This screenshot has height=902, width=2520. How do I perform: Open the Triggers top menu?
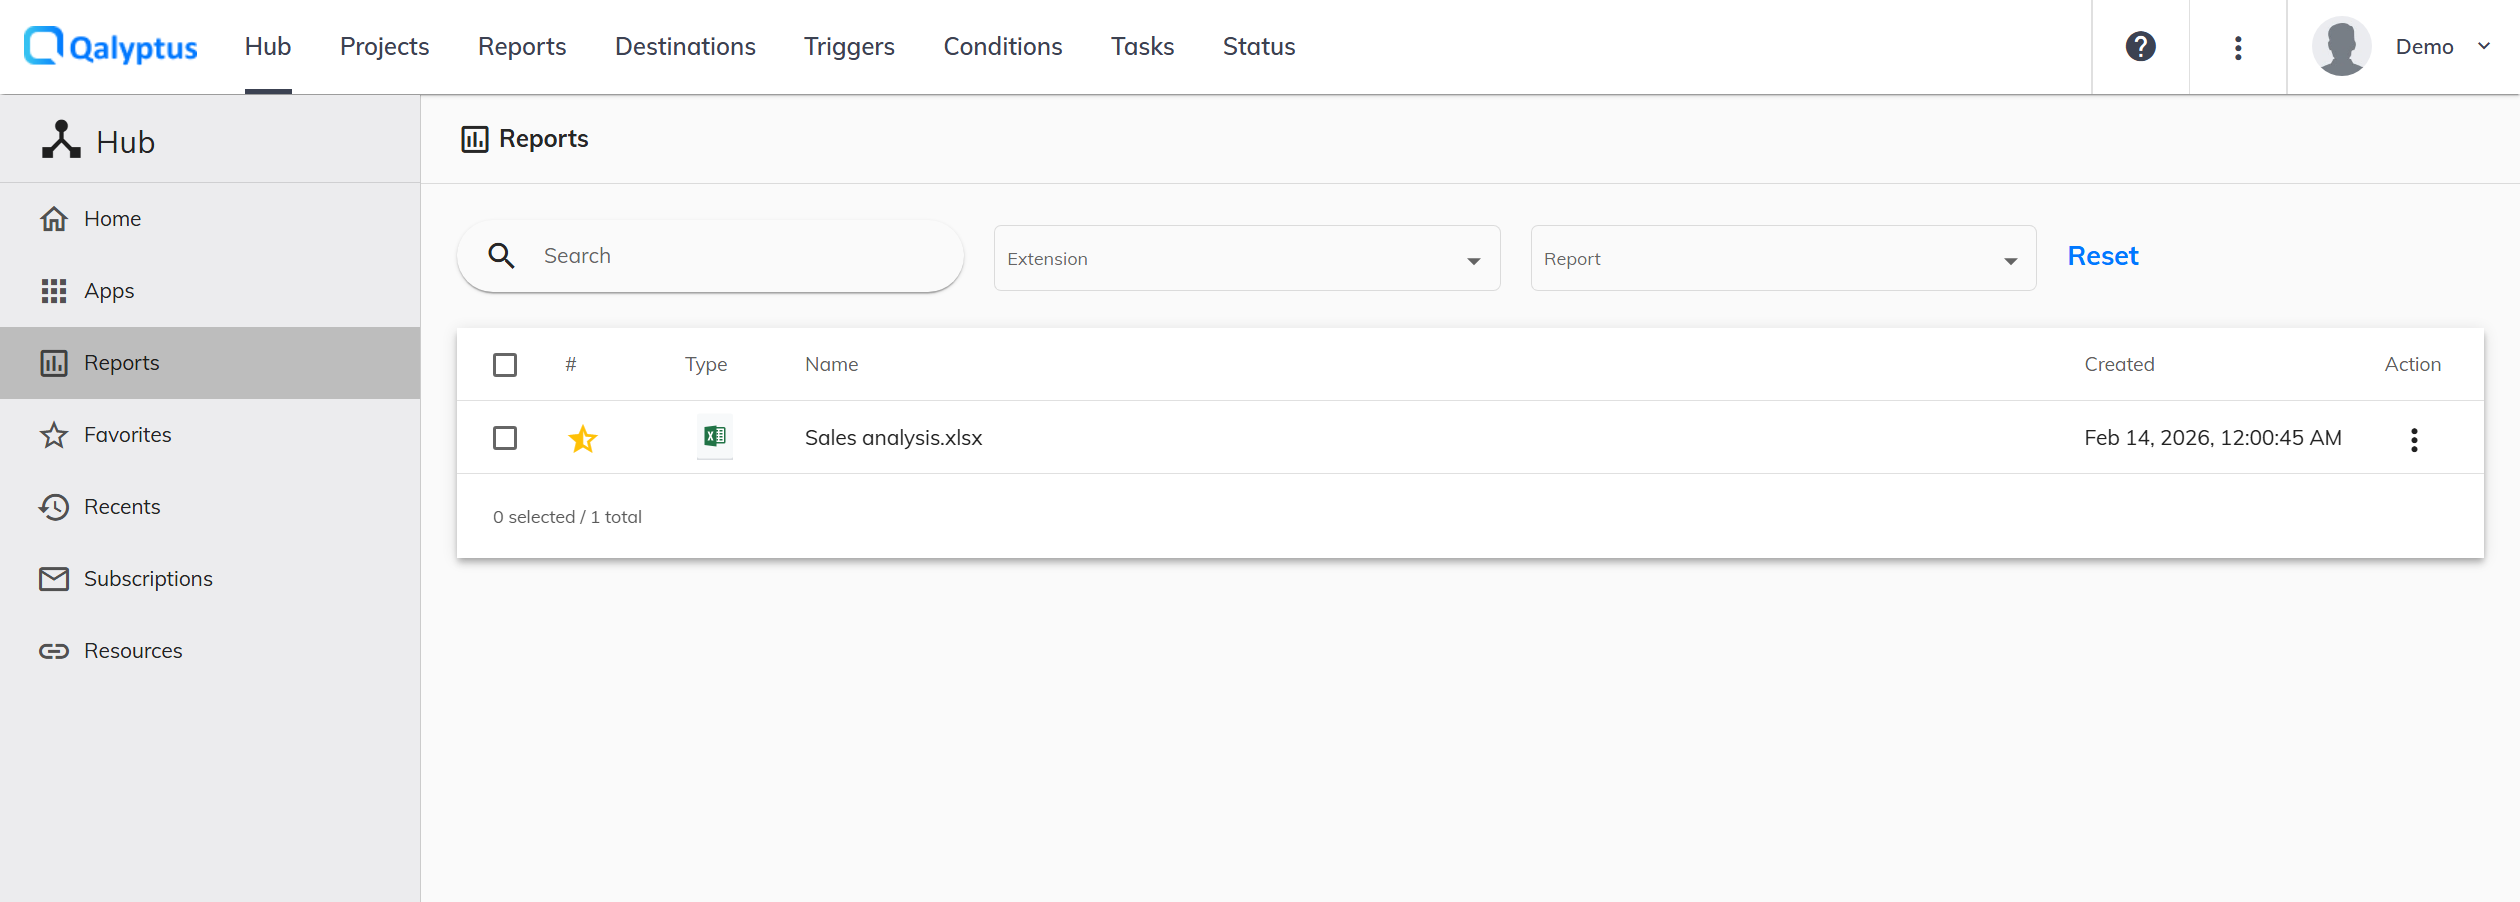tap(849, 47)
